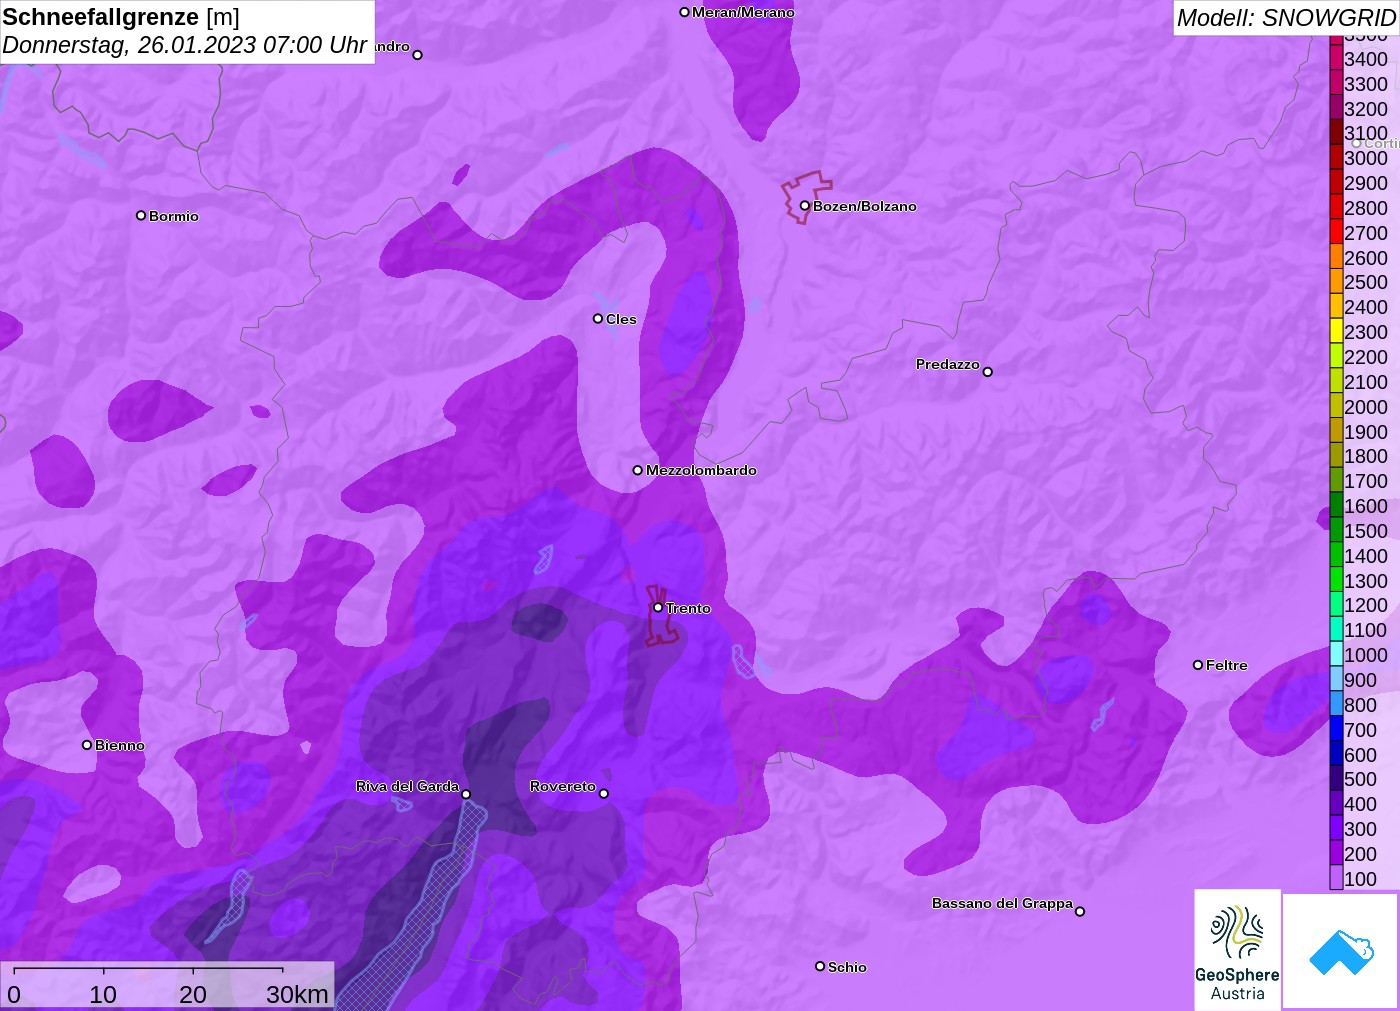Image resolution: width=1400 pixels, height=1011 pixels.
Task: Click the Modell: SNOWGRID label
Action: pyautogui.click(x=1286, y=18)
